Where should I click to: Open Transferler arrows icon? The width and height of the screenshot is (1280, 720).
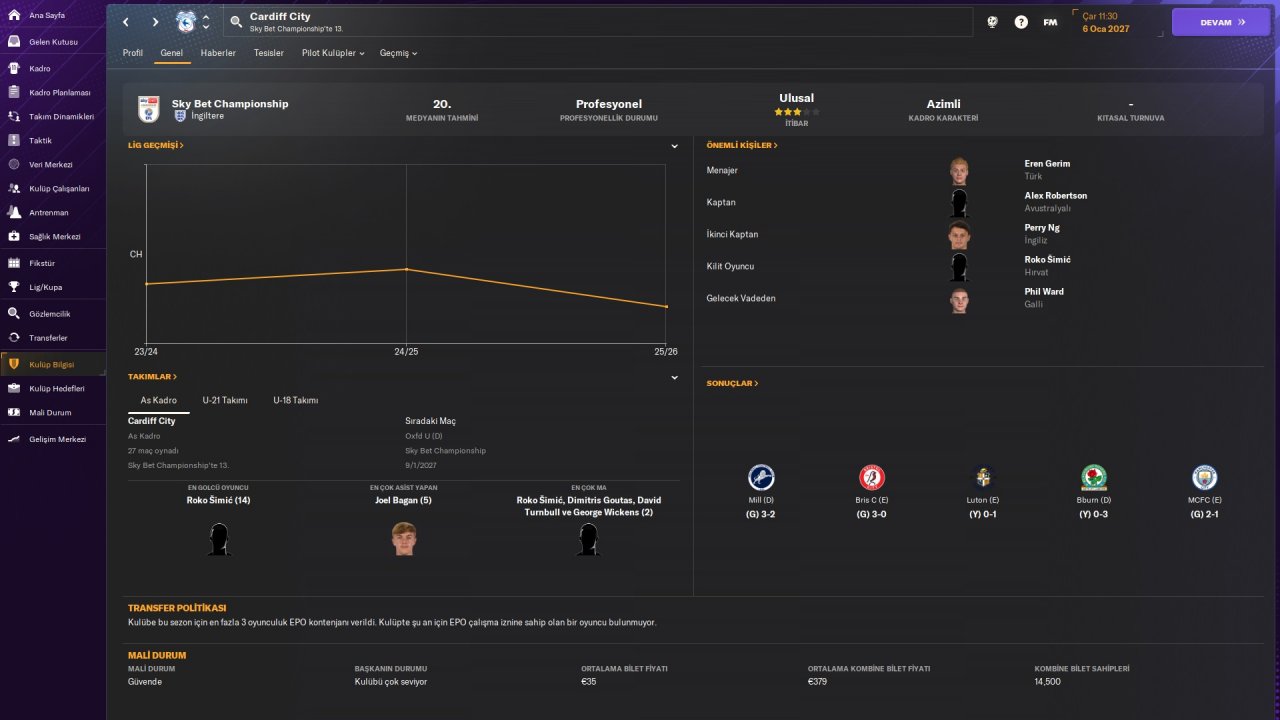[x=14, y=337]
